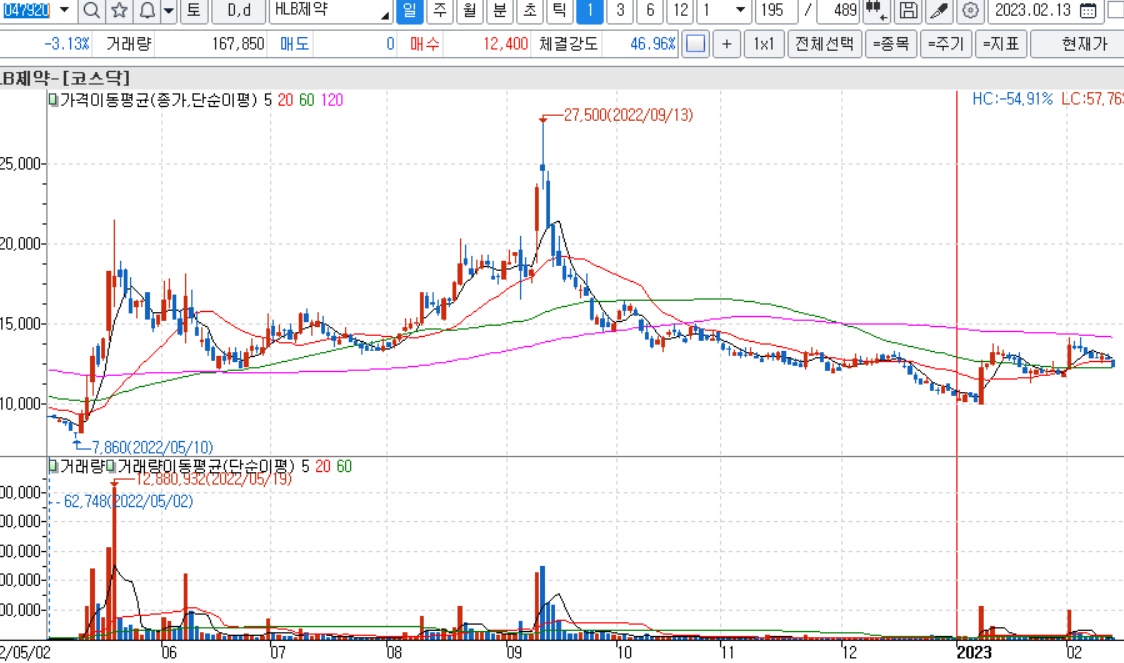
Task: Toggle the 거래량 indicator box icon
Action: pyautogui.click(x=53, y=467)
